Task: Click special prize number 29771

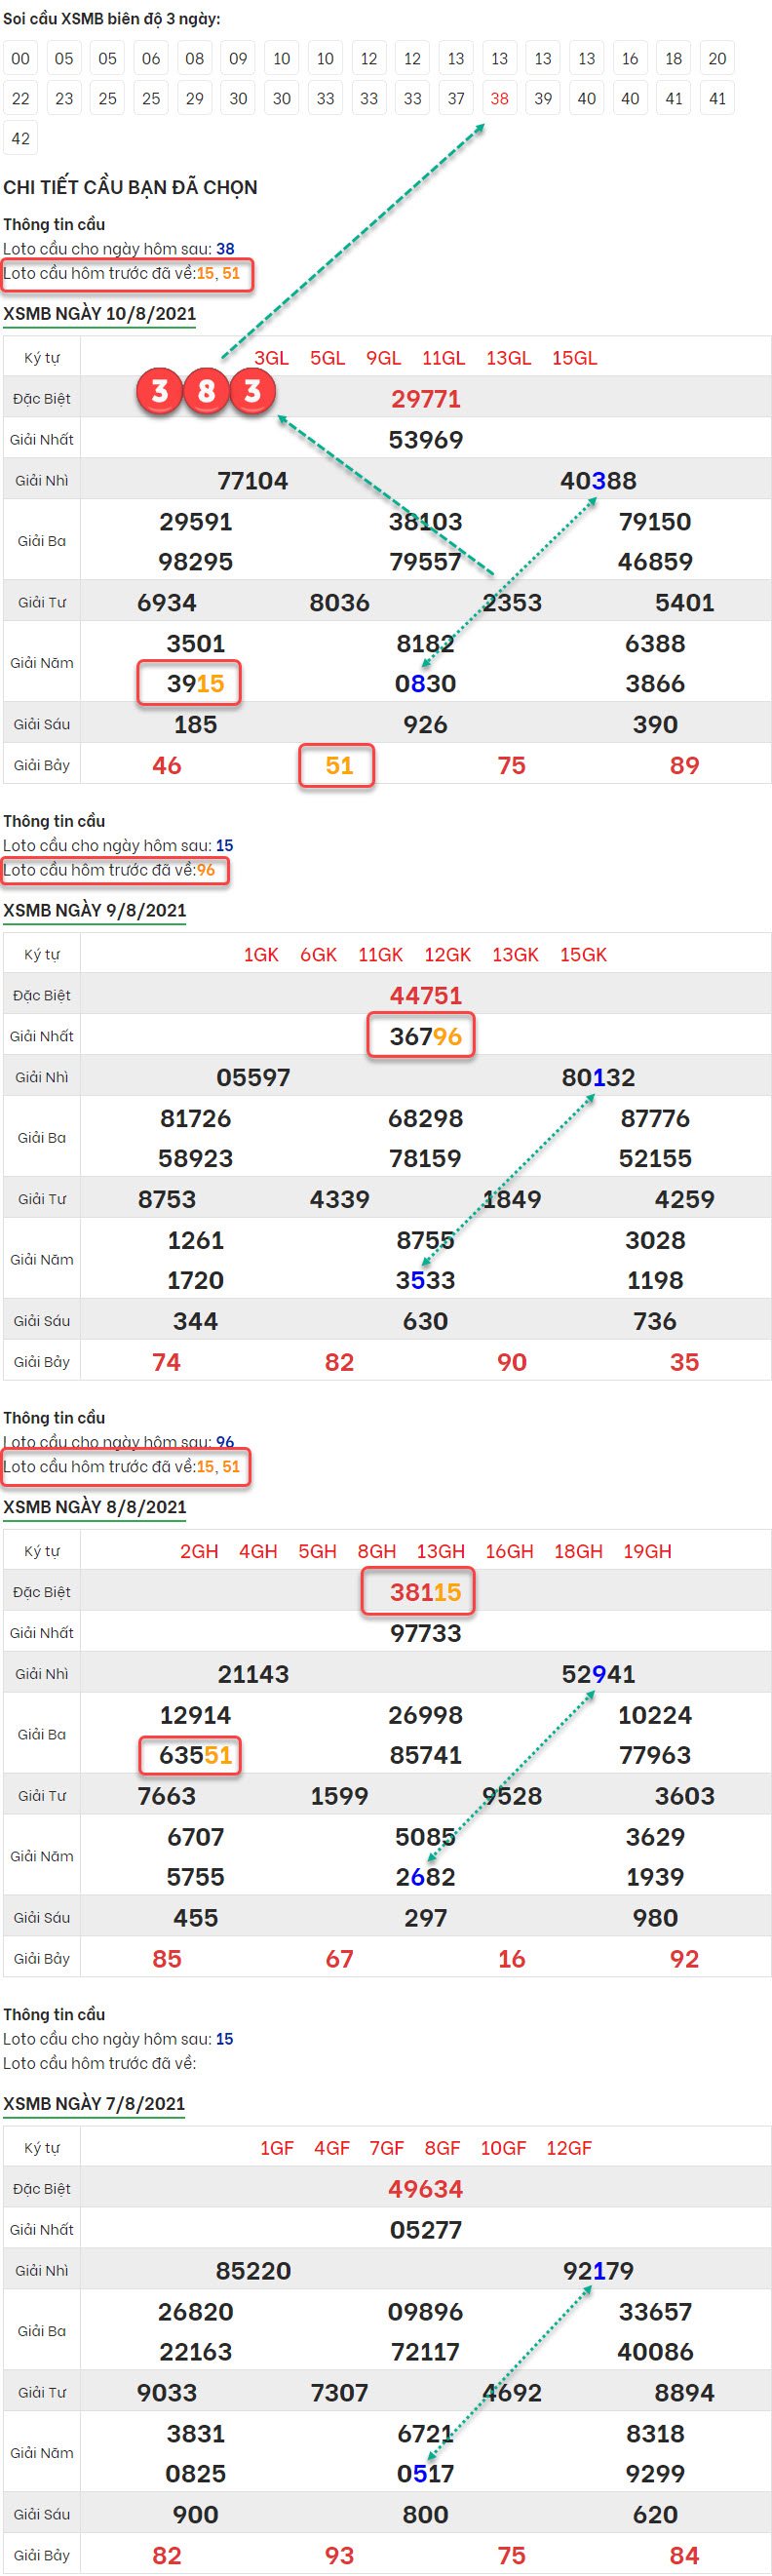Action: point(425,399)
